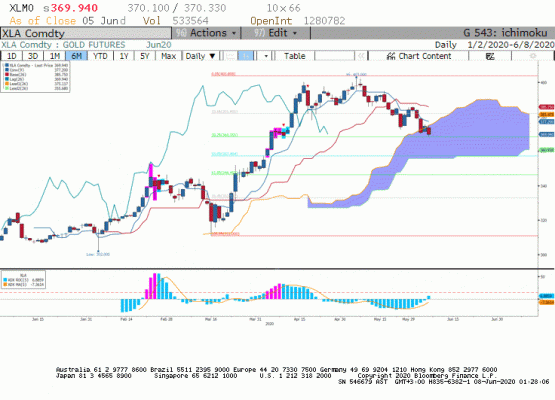Click the red 385.750 axis value tag
The width and height of the screenshot is (555, 400).
(547, 107)
